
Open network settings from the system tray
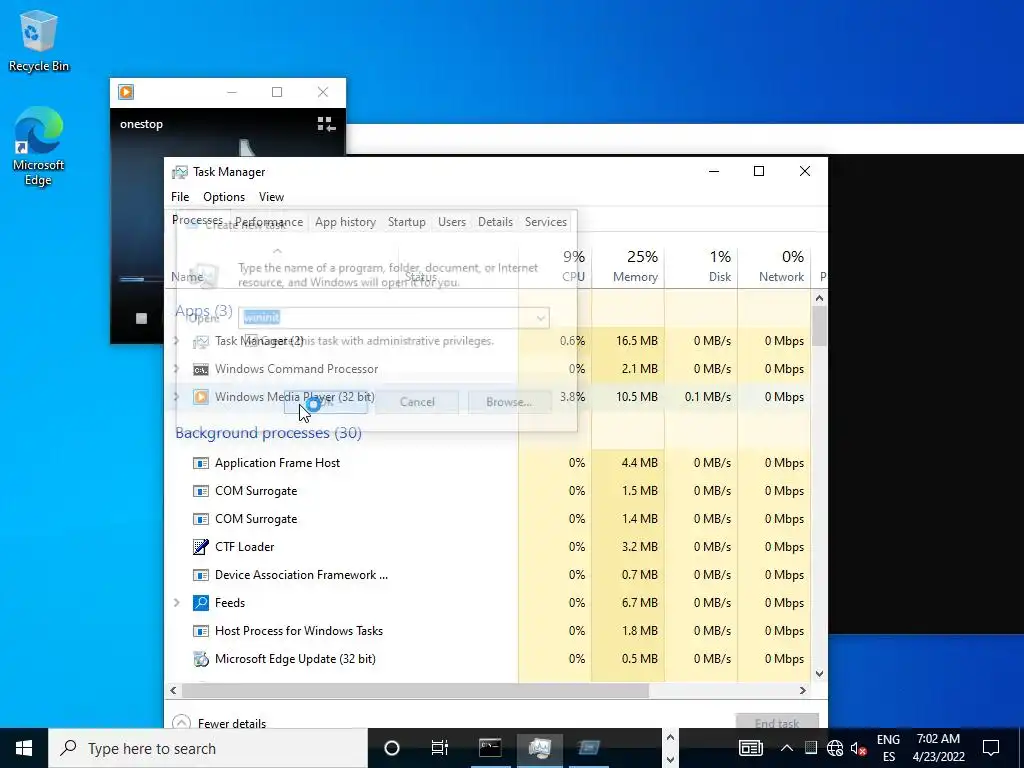pyautogui.click(x=835, y=748)
